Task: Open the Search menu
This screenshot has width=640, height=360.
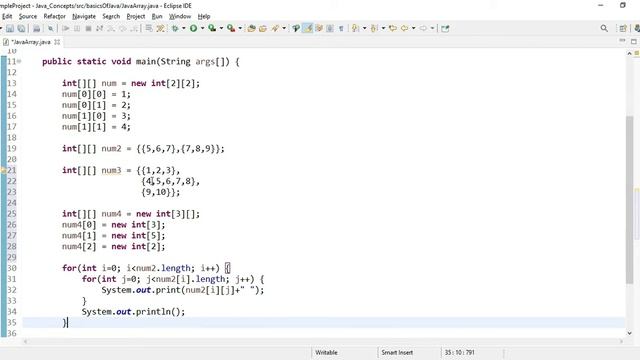Action: click(111, 16)
